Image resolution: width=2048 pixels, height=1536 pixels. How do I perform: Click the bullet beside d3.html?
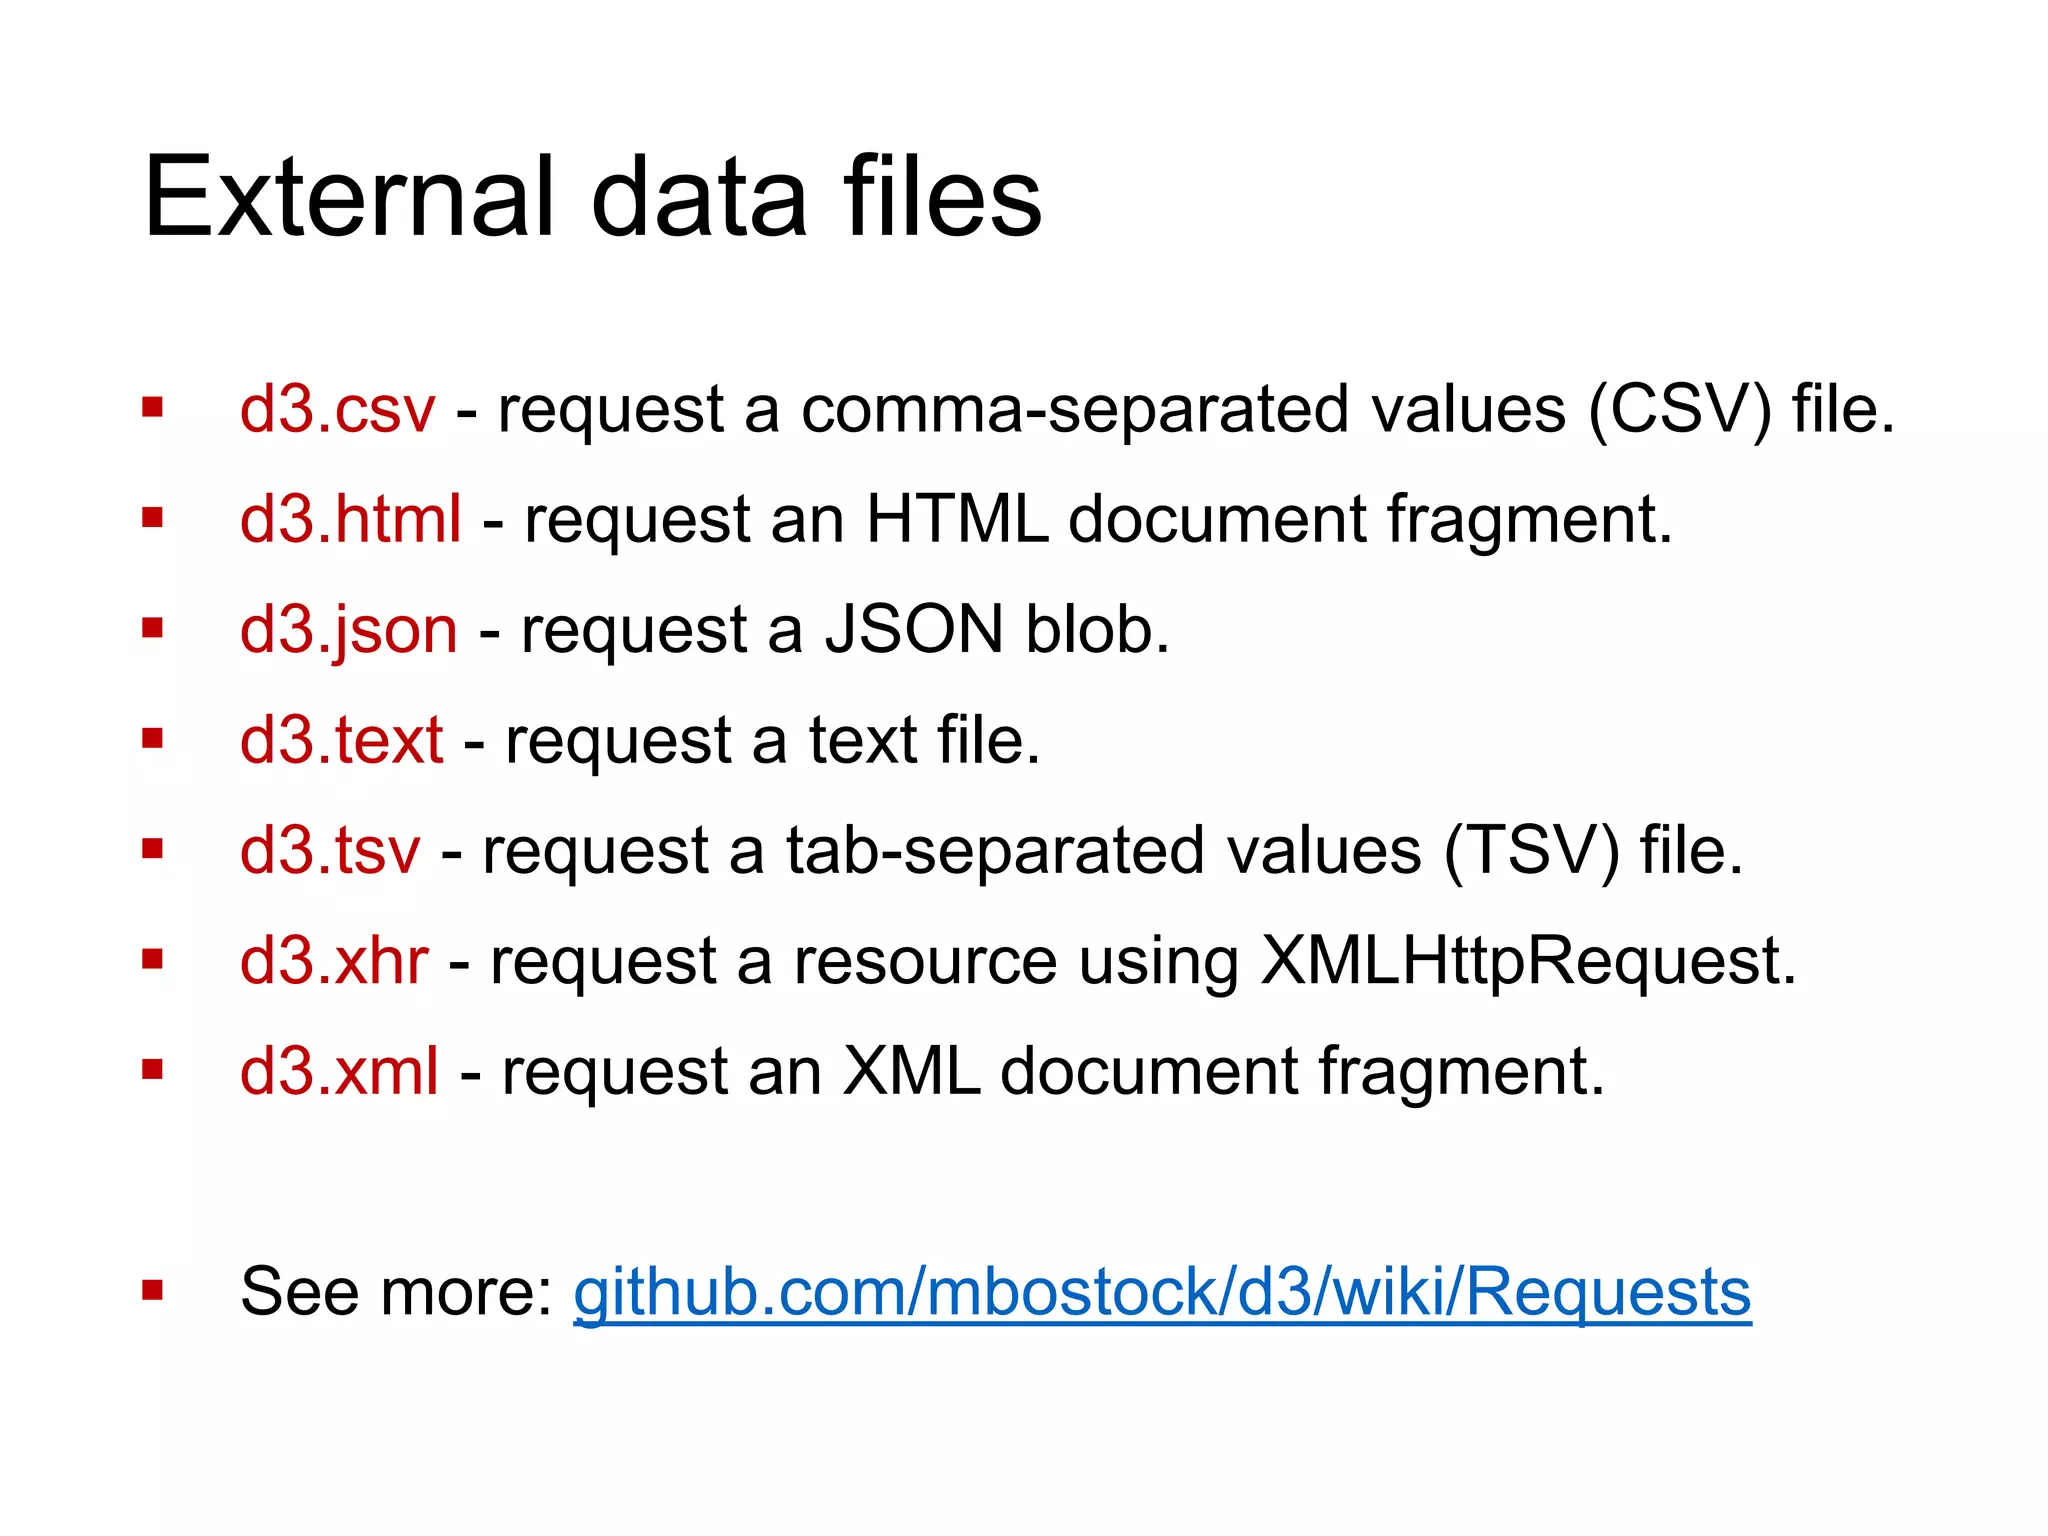[x=152, y=518]
